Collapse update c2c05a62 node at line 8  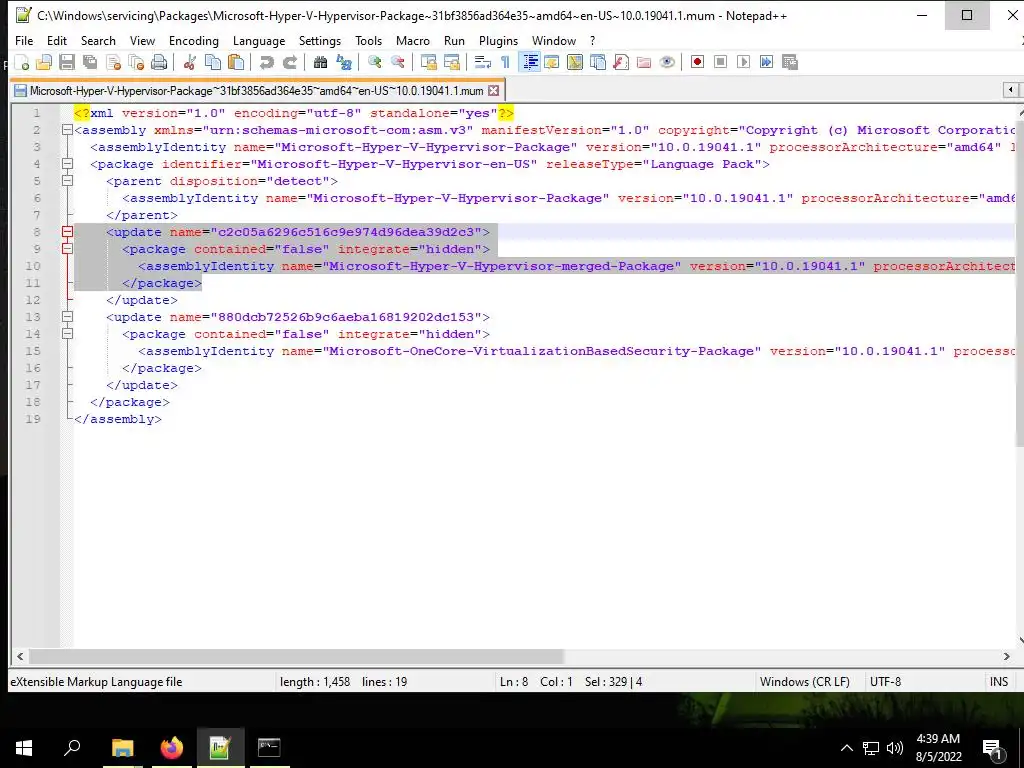(x=67, y=232)
